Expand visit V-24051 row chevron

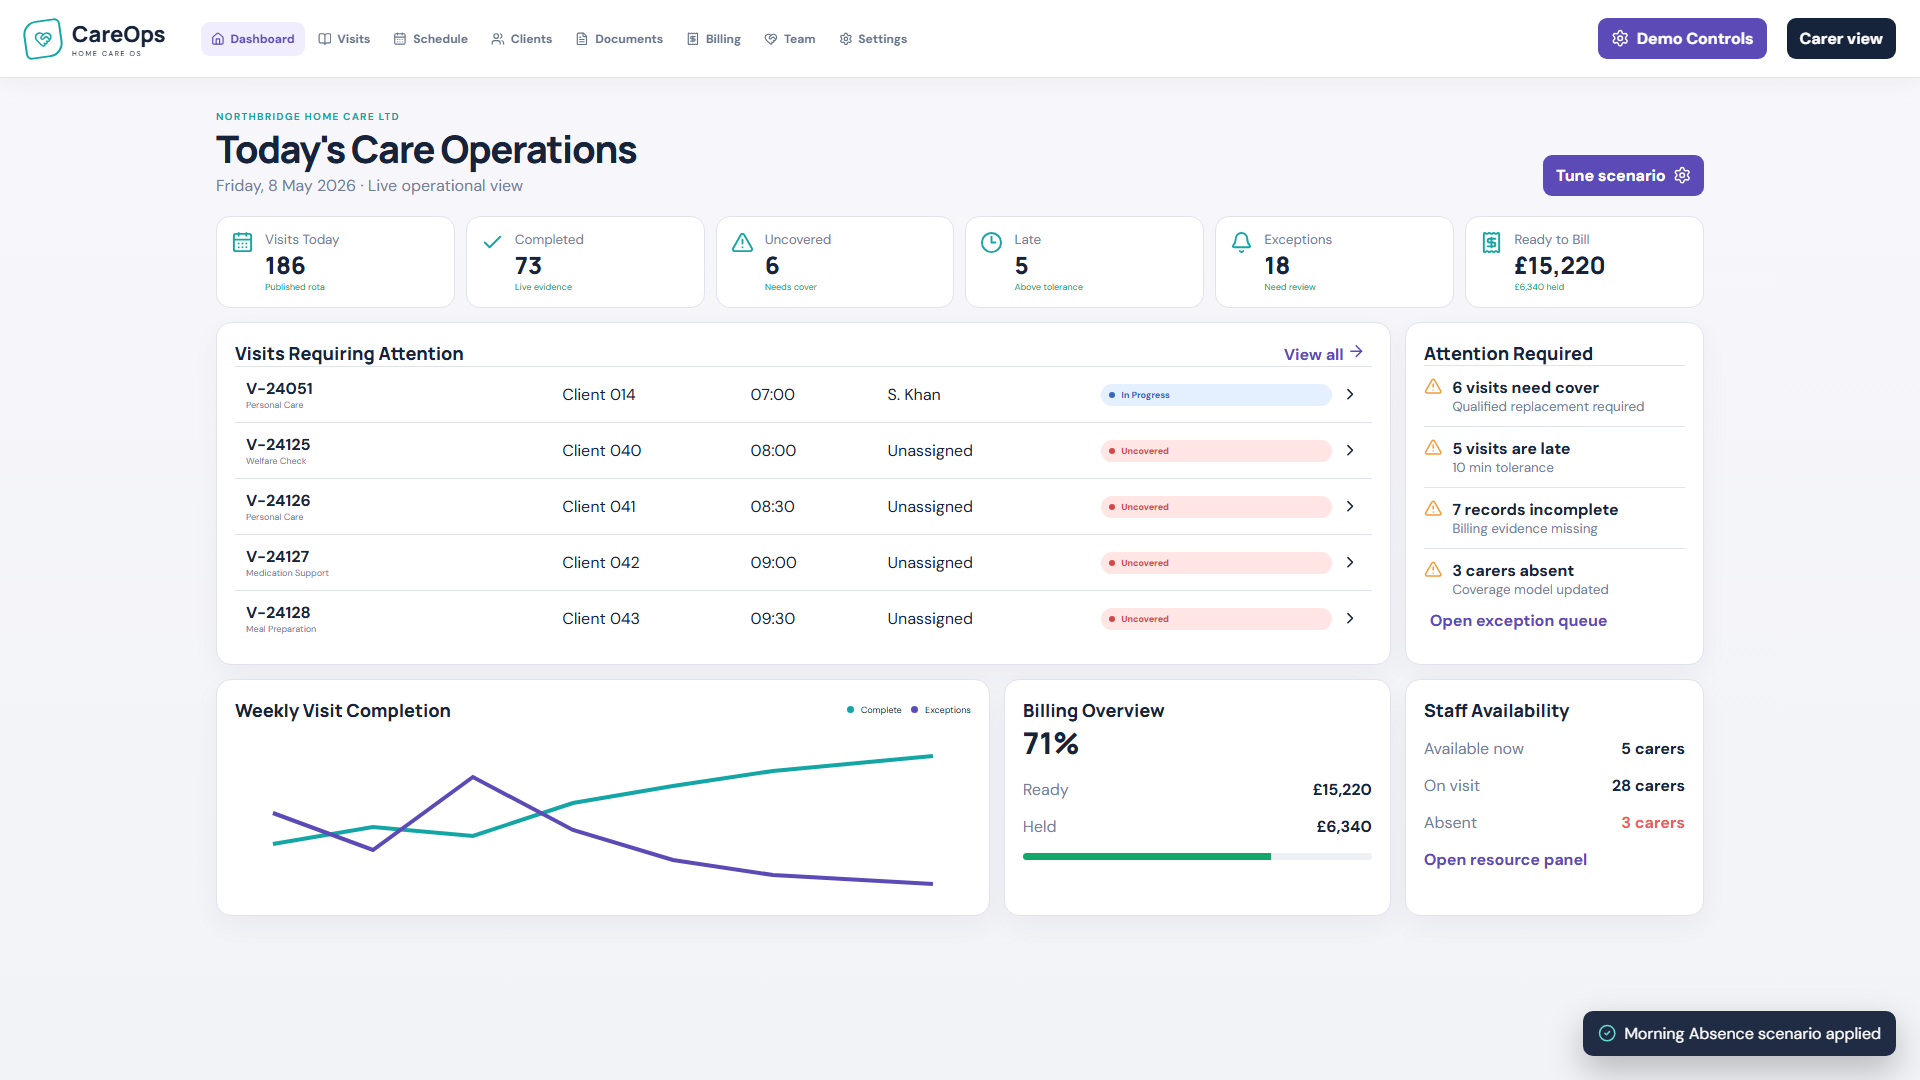click(x=1350, y=394)
